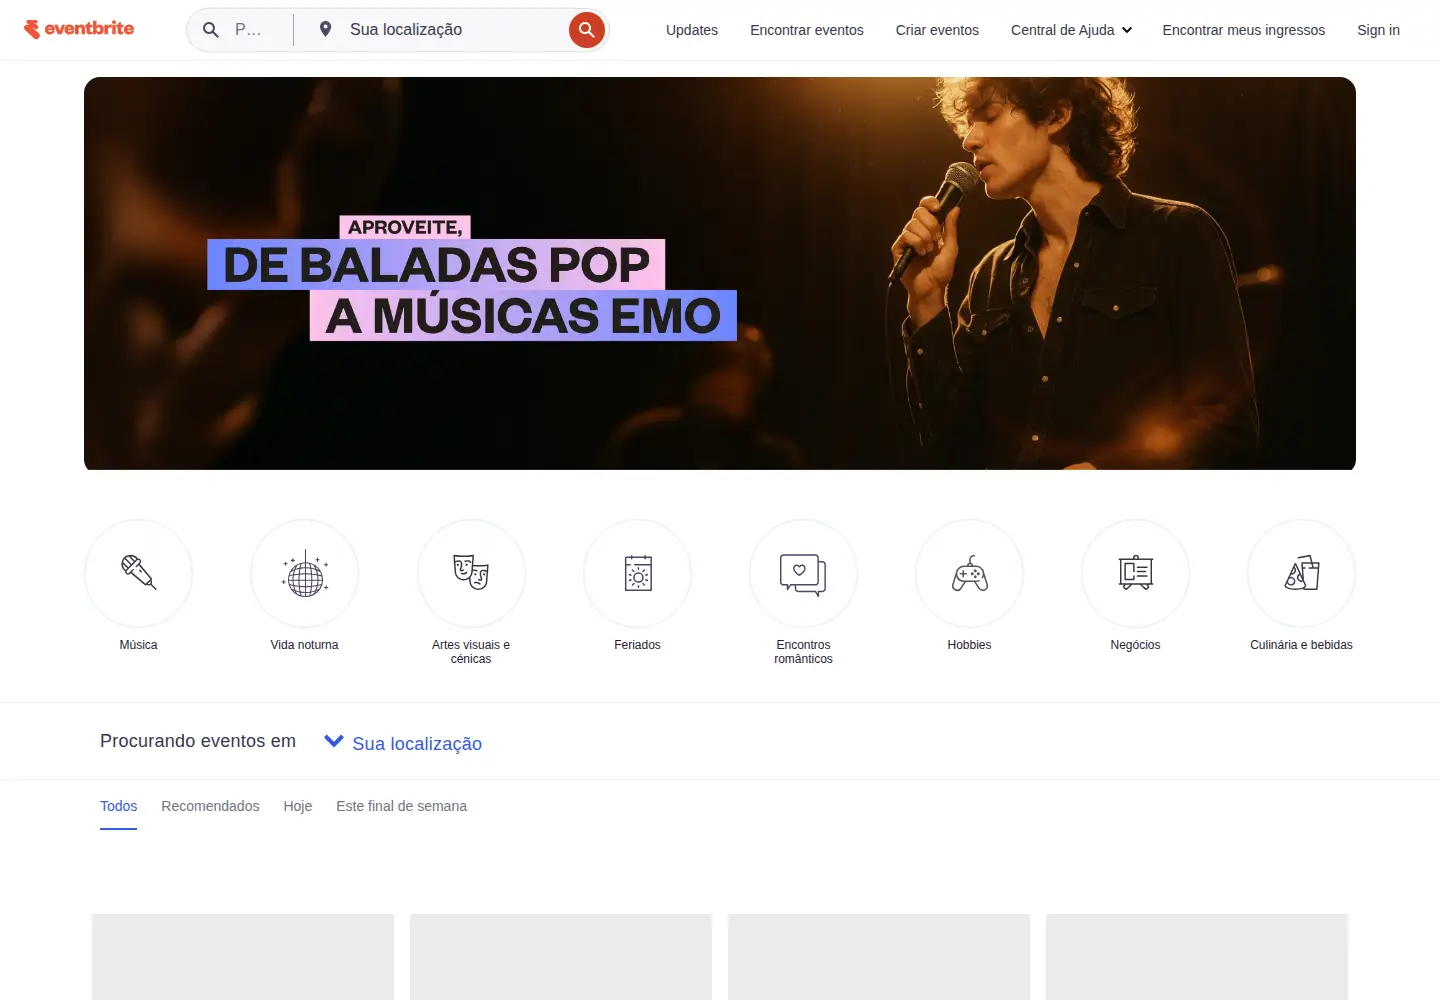Click the Procurando eventos em heading

(198, 741)
